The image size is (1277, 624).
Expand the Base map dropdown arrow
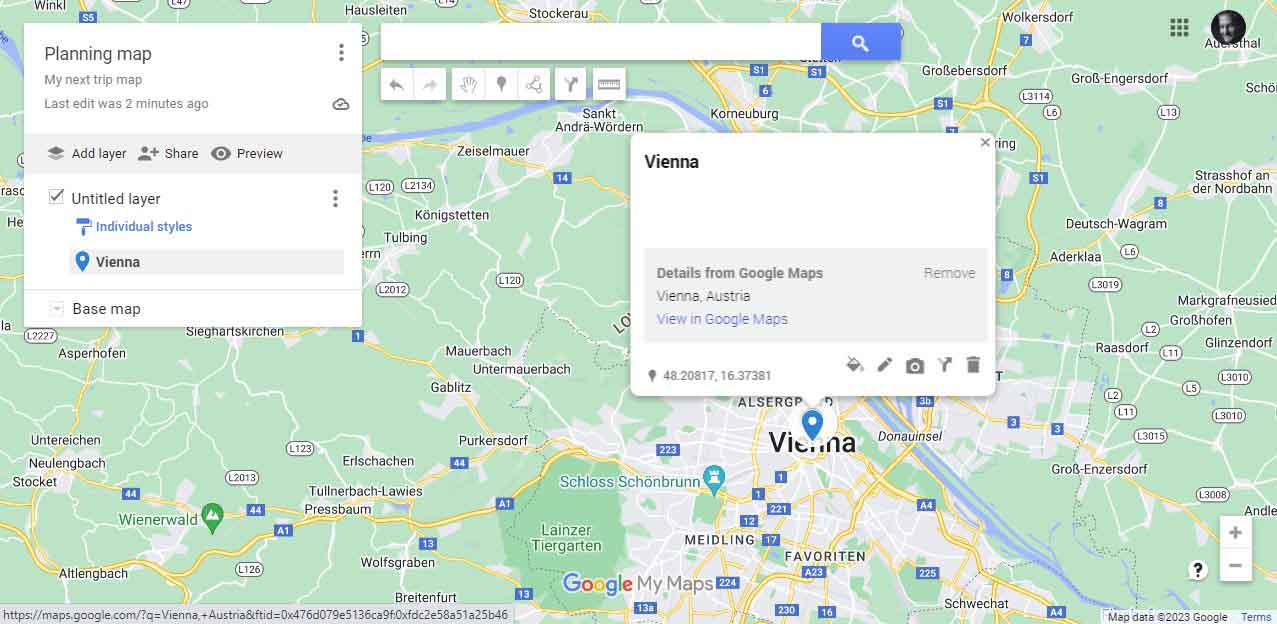click(x=57, y=309)
